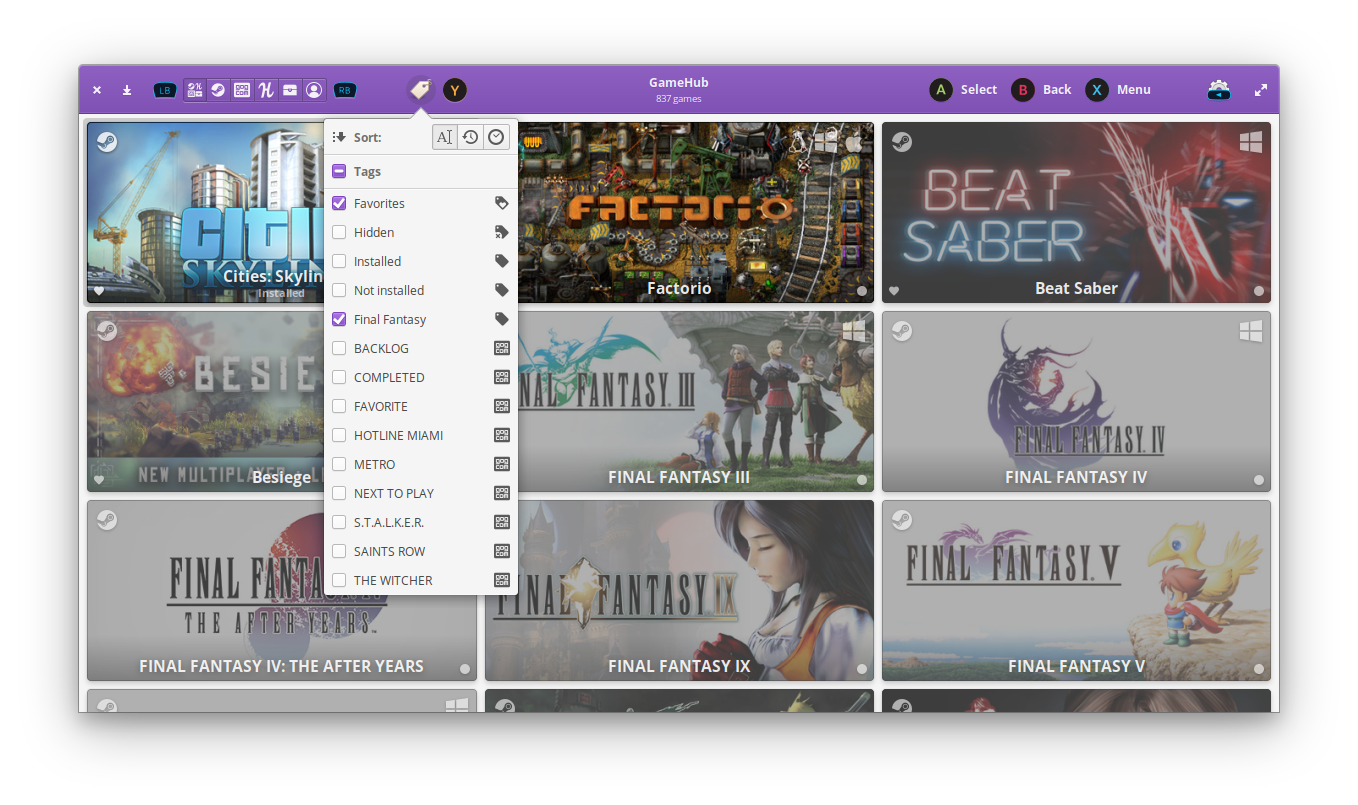Click the heart icon on Besiege card
This screenshot has width=1358, height=805.
point(99,480)
